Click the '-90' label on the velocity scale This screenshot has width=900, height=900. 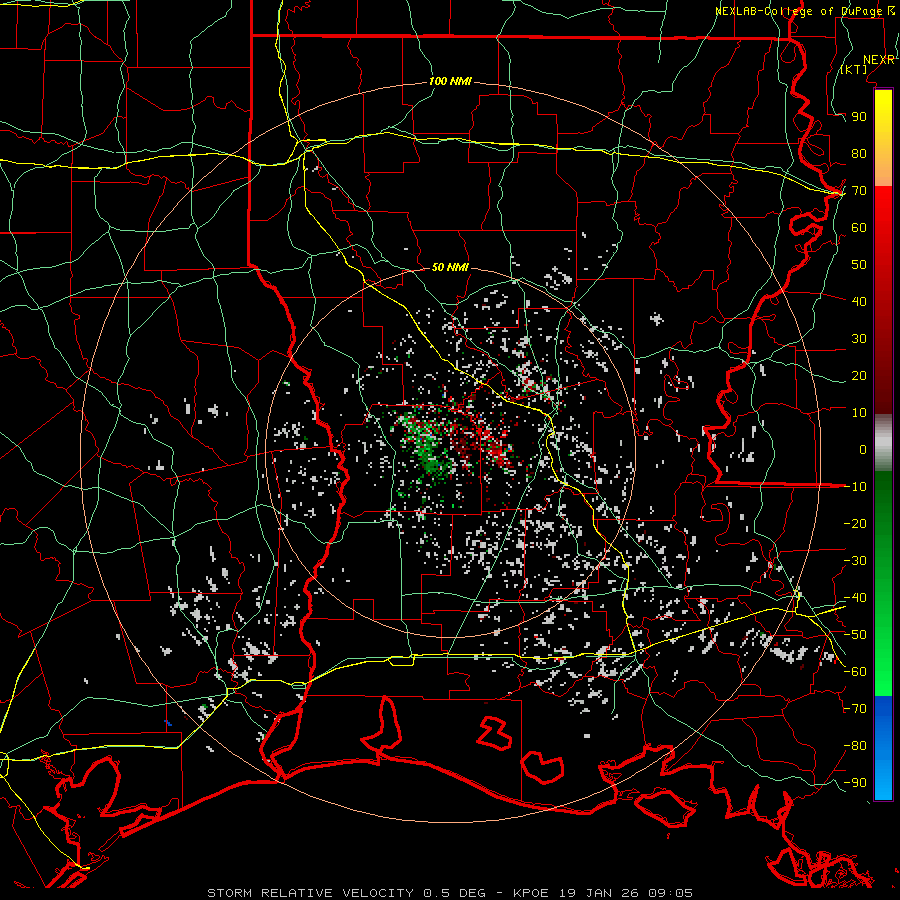point(855,783)
